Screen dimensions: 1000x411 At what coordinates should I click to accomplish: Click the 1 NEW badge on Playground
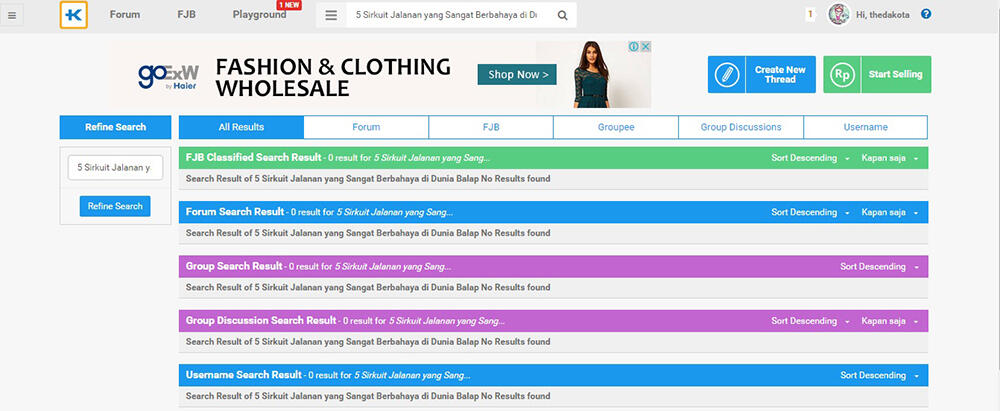tap(290, 5)
